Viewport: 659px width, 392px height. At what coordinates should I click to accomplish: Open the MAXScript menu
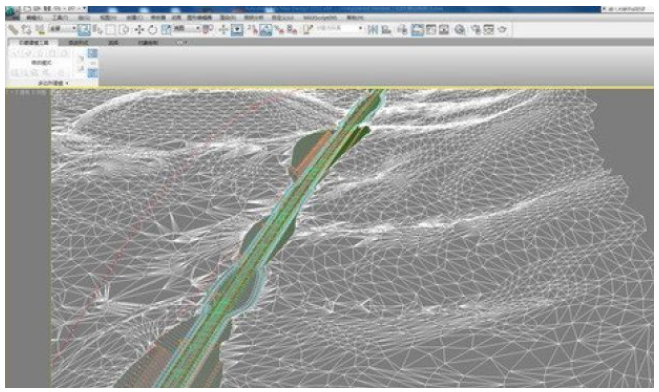click(320, 18)
